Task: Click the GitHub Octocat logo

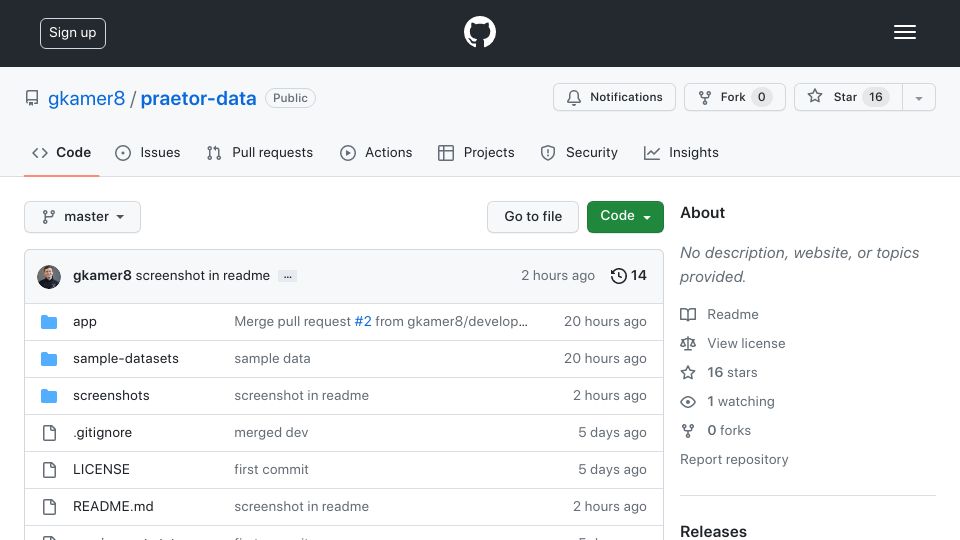Action: pyautogui.click(x=479, y=32)
